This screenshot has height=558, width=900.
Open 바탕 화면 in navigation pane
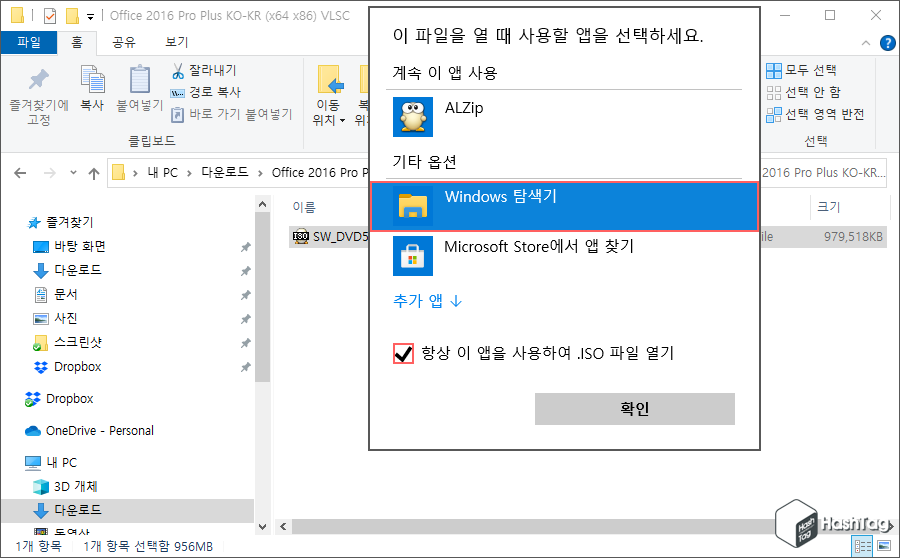(69, 246)
